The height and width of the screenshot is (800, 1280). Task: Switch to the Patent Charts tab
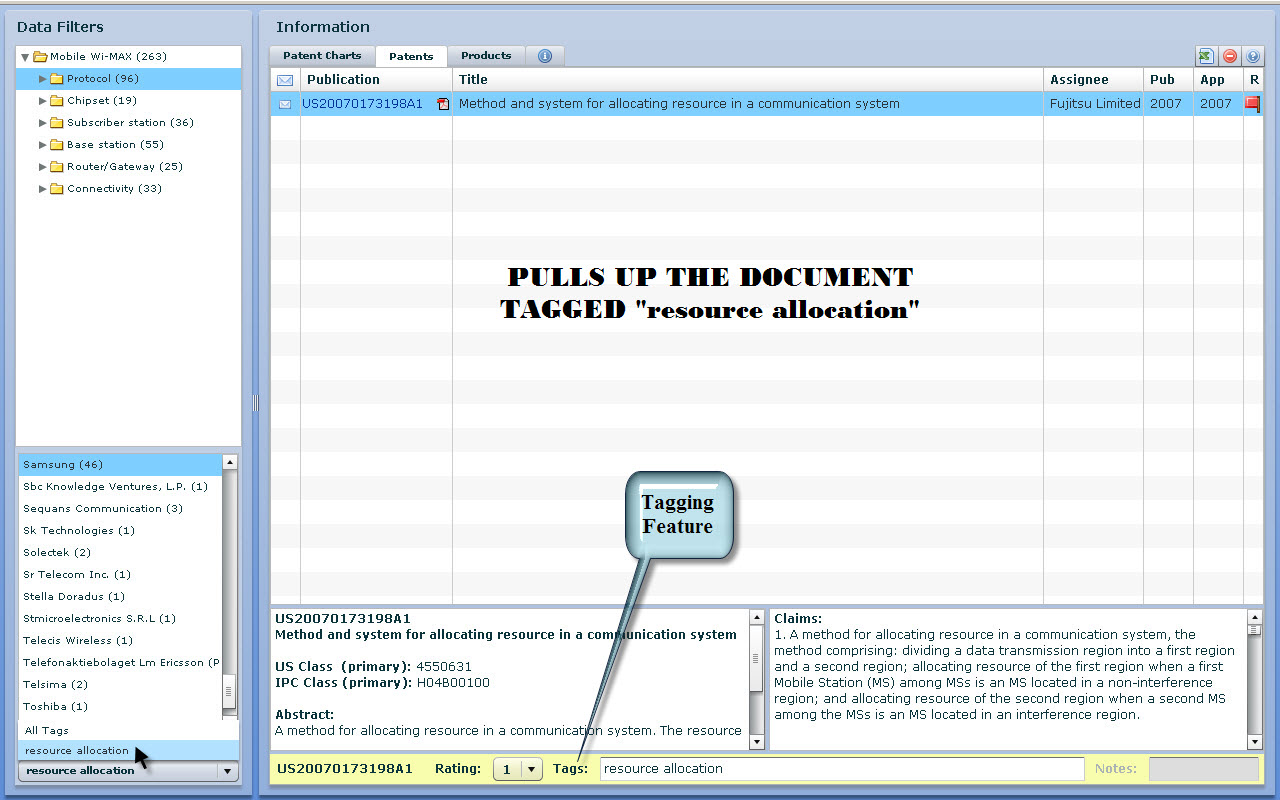pos(322,56)
